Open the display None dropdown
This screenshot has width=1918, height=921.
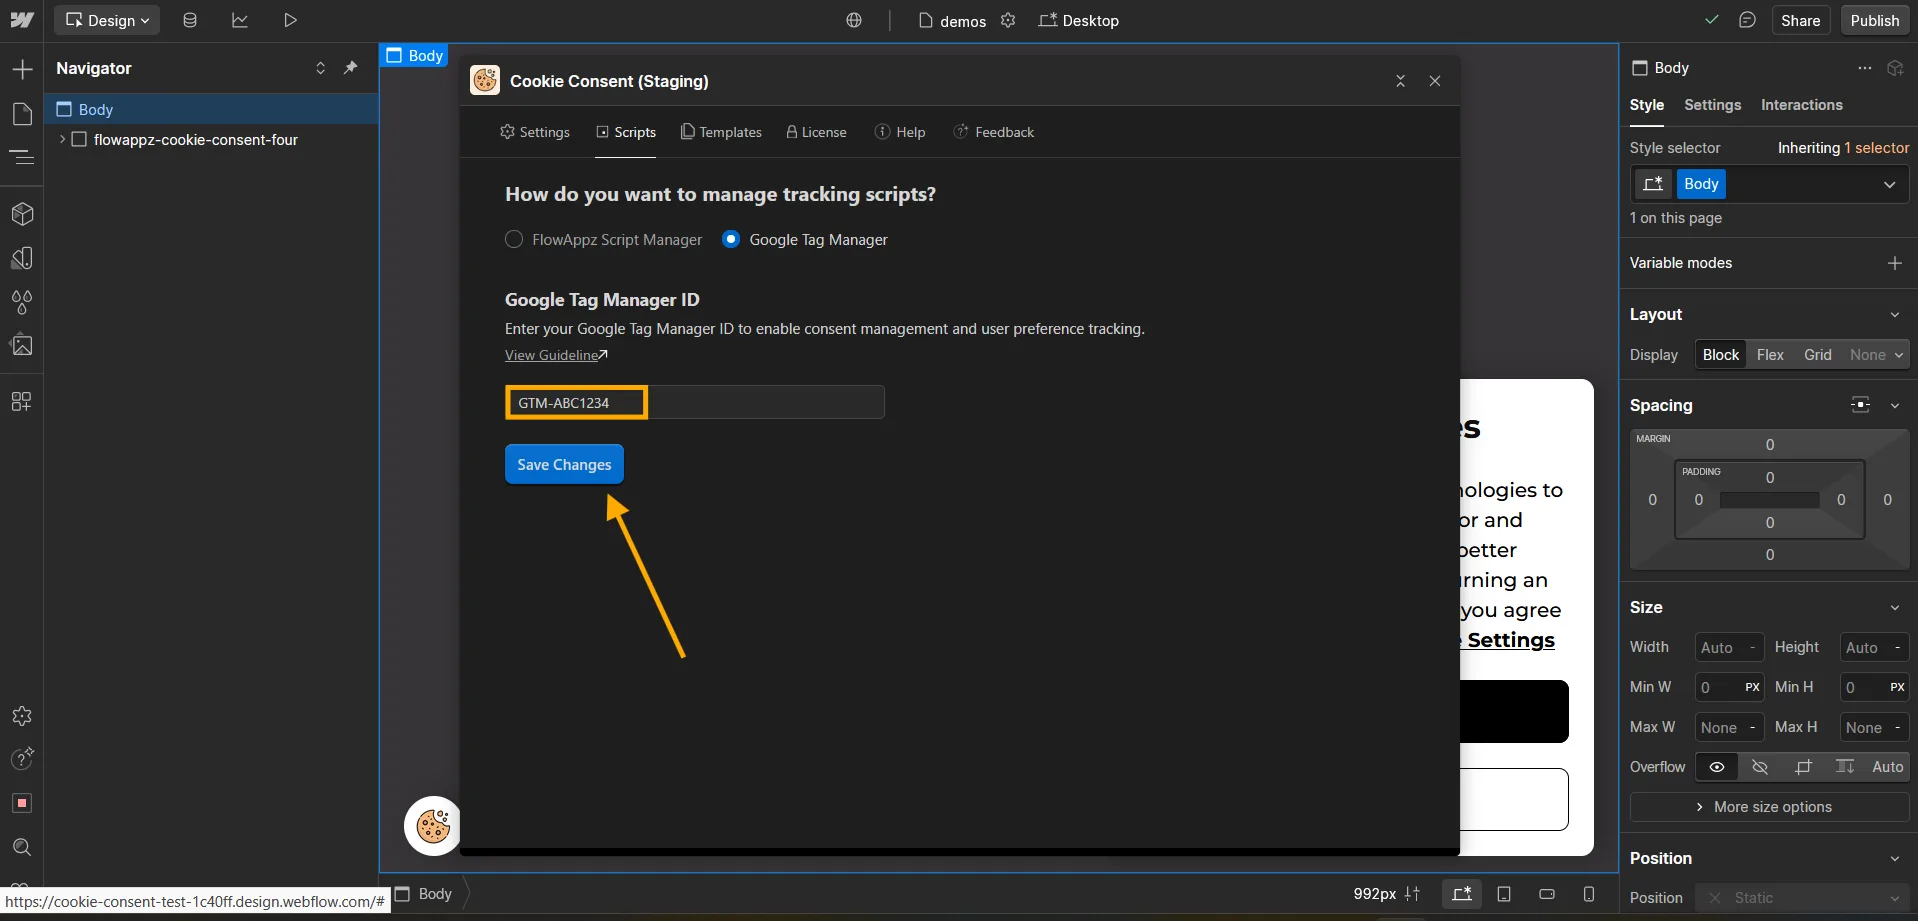(1876, 355)
